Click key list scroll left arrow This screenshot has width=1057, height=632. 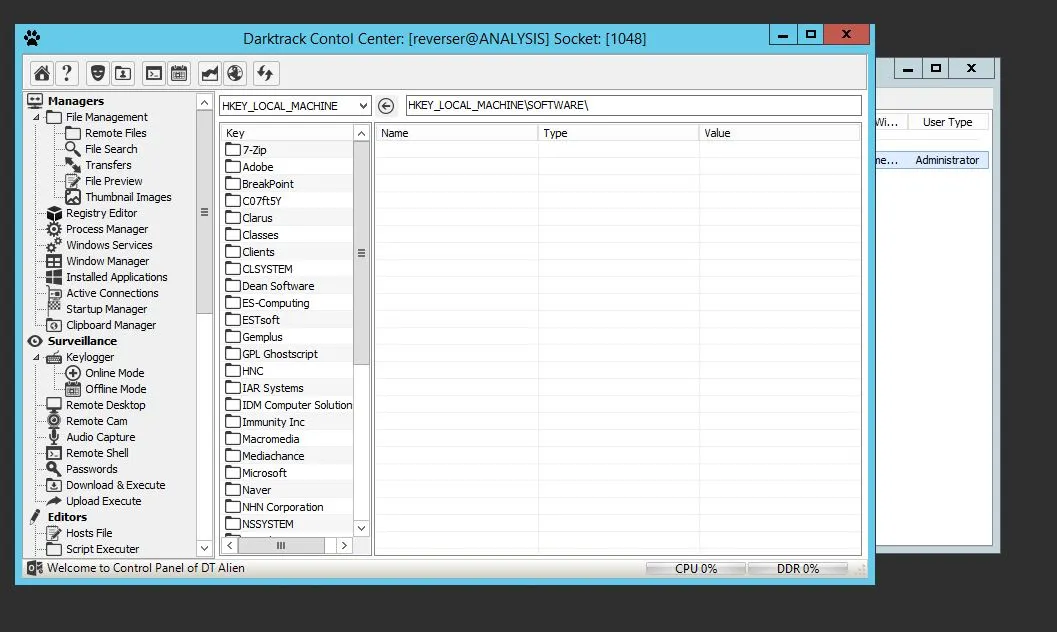pos(230,545)
